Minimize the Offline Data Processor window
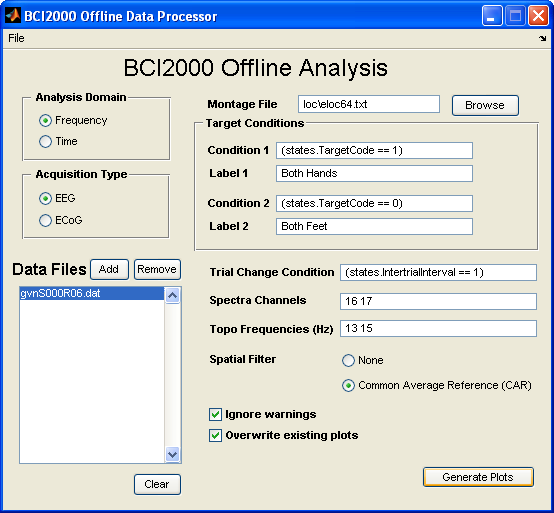 [491, 16]
